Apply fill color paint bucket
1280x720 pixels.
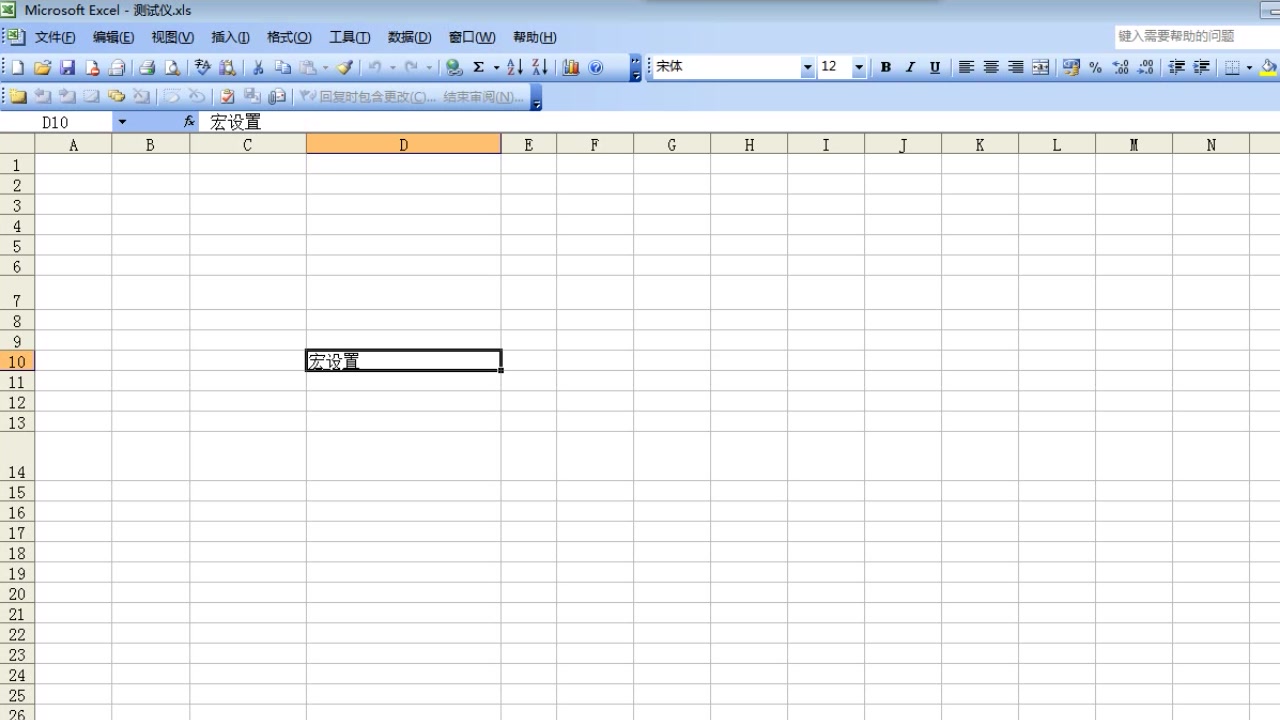[1268, 67]
